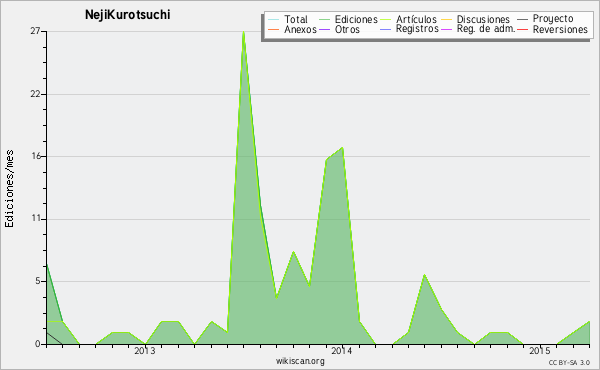Image resolution: width=600 pixels, height=370 pixels.
Task: Click the CC BY-SA 3.0 license text
Action: point(569,362)
